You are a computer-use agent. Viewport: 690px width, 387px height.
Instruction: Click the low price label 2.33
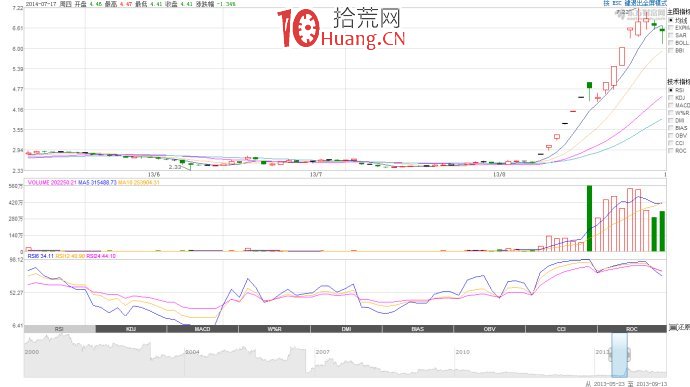tap(175, 167)
